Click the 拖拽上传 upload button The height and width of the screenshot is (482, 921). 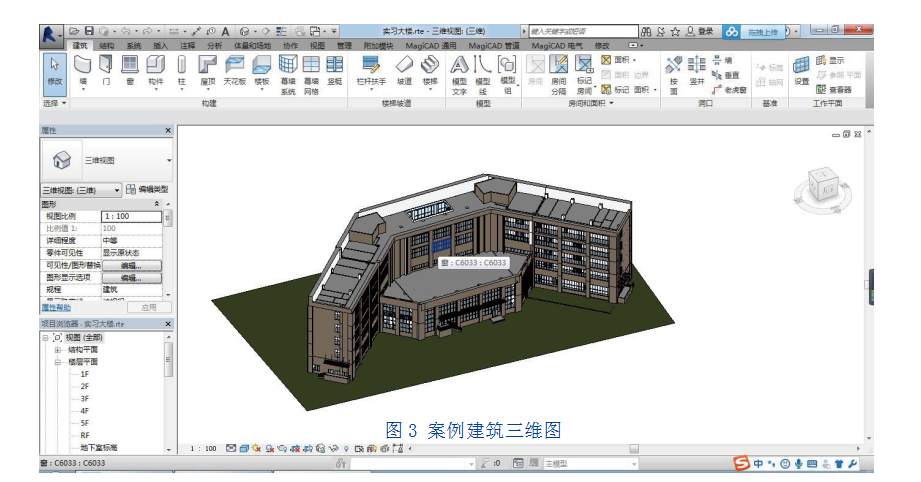tap(763, 32)
